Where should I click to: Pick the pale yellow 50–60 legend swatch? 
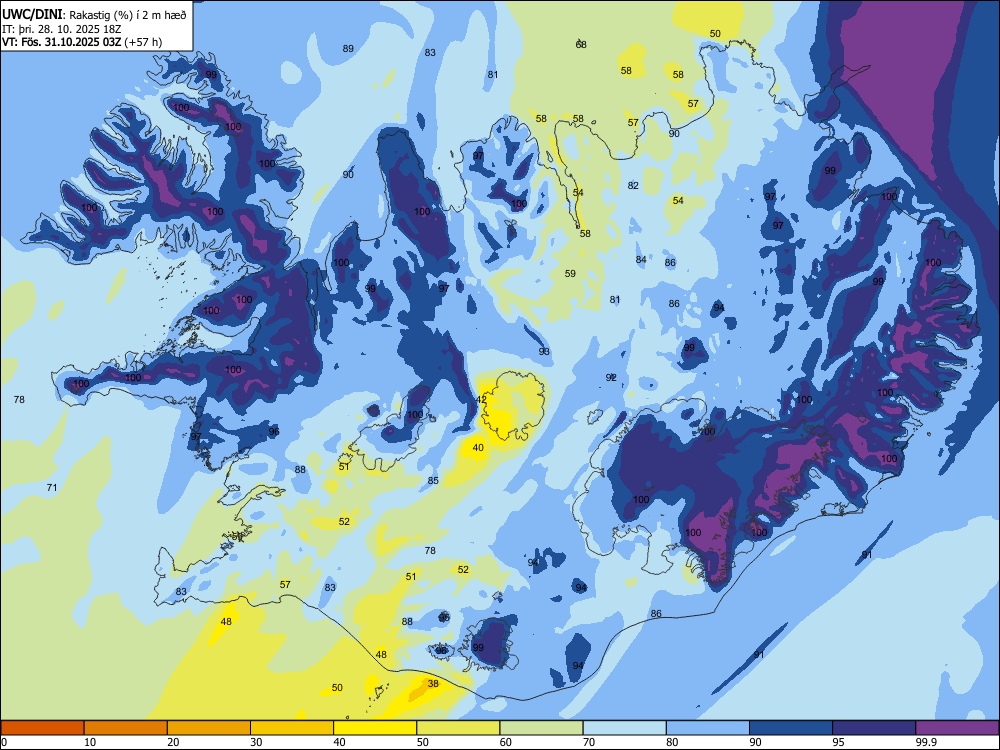pyautogui.click(x=458, y=728)
